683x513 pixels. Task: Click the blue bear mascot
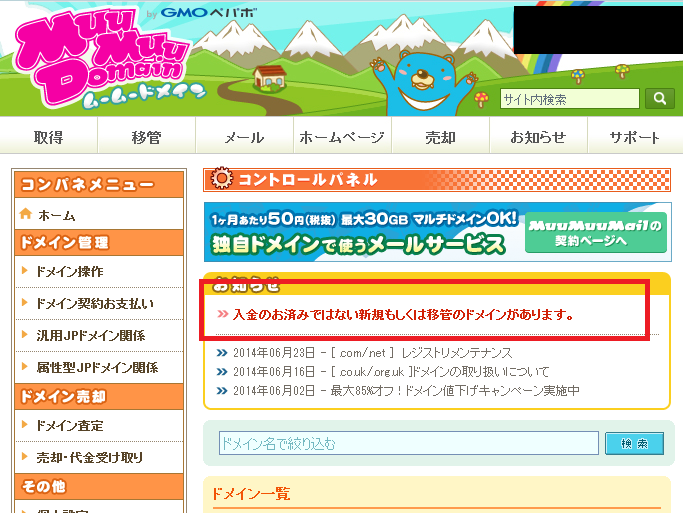pos(423,83)
